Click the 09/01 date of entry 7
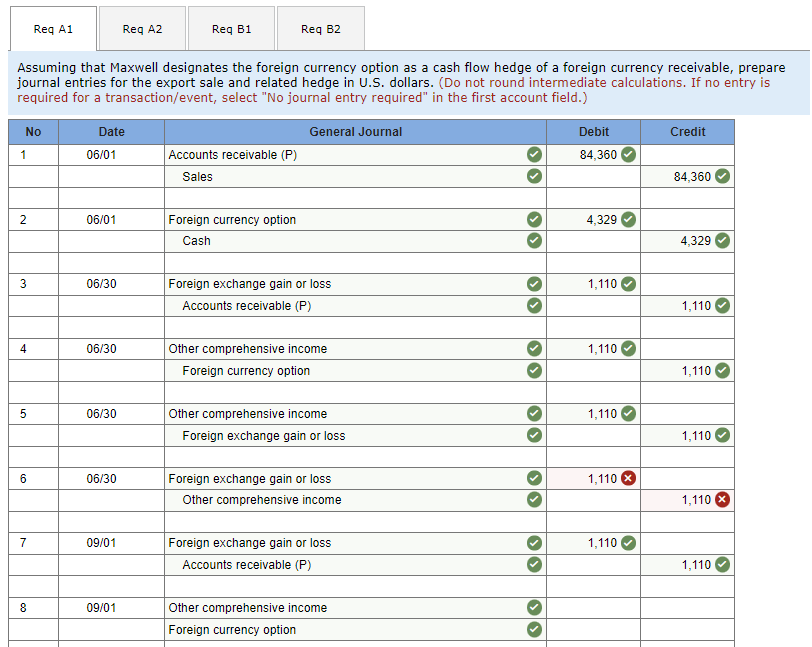Image resolution: width=812 pixels, height=647 pixels. (101, 543)
